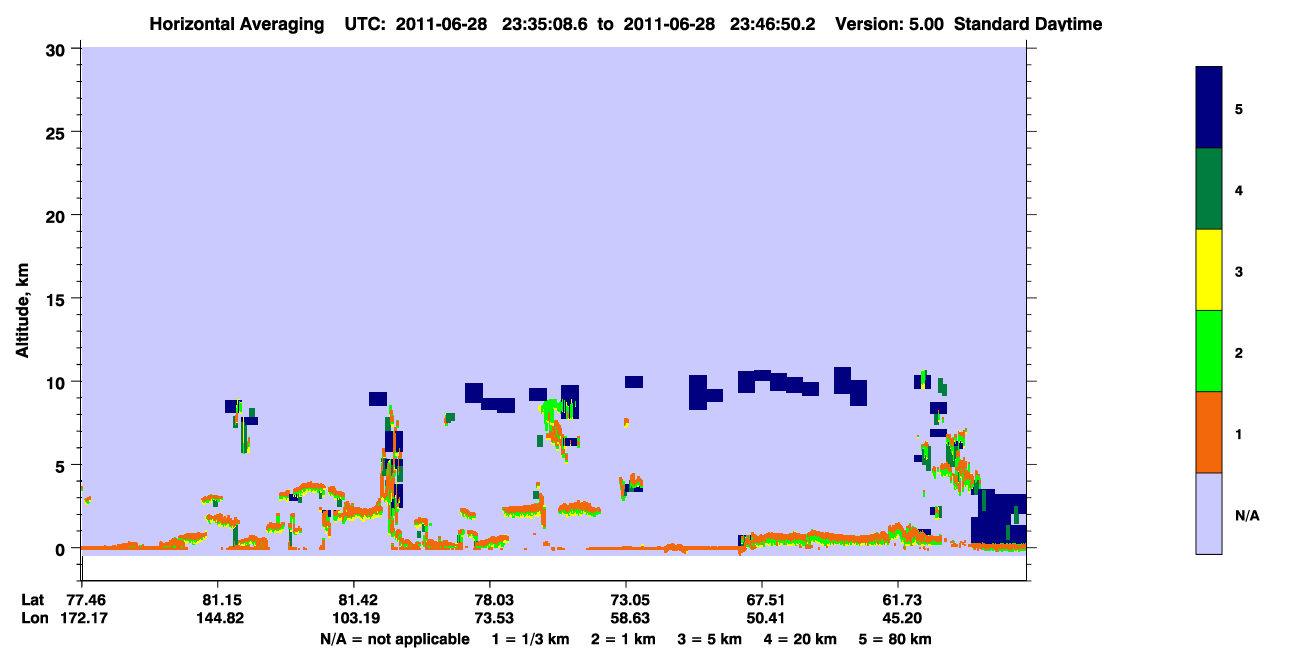Click the longitude value '103.19'
The image size is (1300, 667).
[354, 618]
